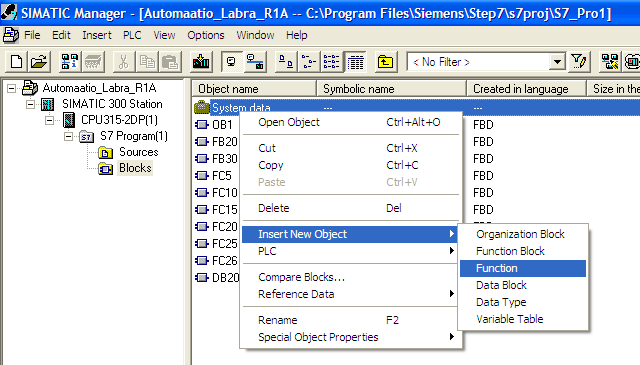Open the No Filter dropdown arrow
640x365 pixels.
557,62
